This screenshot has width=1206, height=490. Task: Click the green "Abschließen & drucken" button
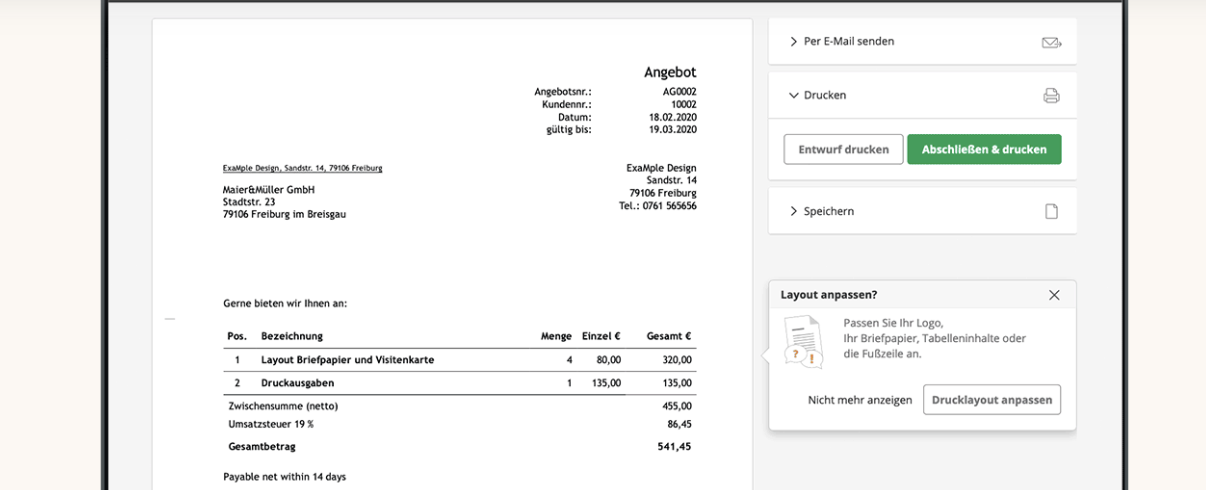[x=984, y=149]
